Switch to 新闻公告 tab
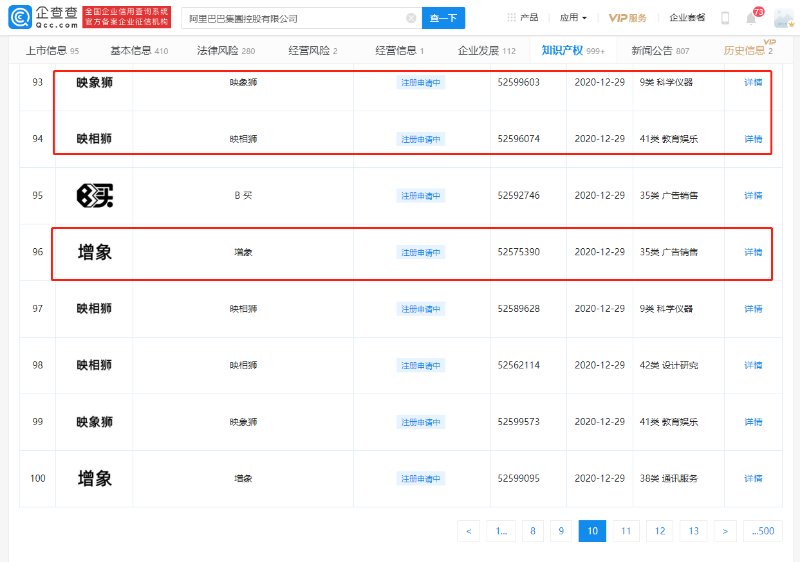This screenshot has width=800, height=562. pos(660,50)
